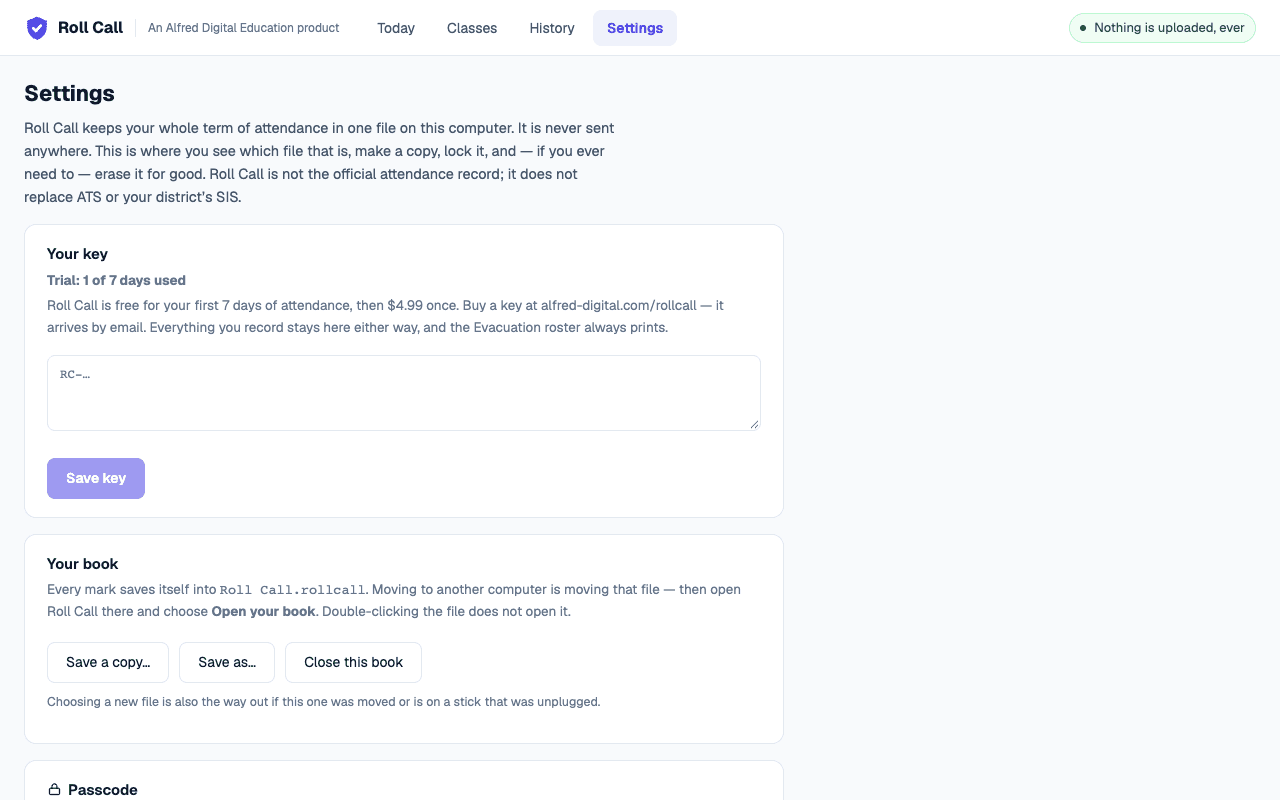Go to the History tab
Screen dimensions: 1280x800
click(x=552, y=28)
